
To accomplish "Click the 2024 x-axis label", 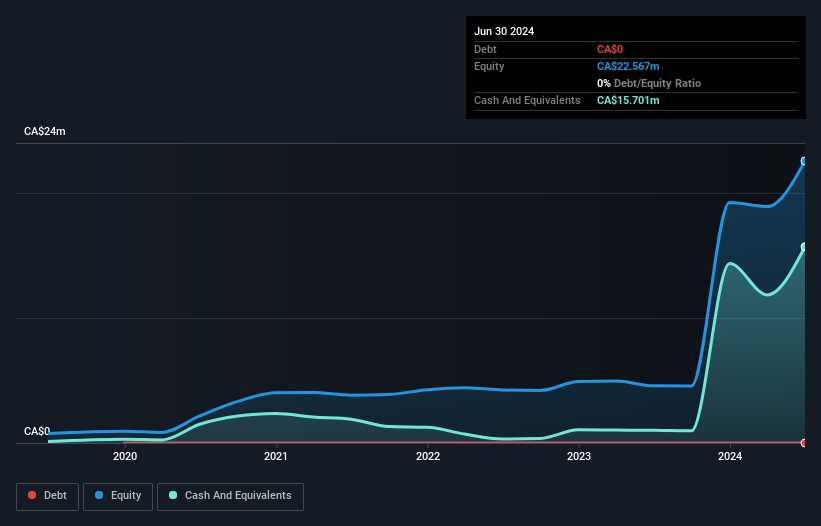I will (730, 456).
